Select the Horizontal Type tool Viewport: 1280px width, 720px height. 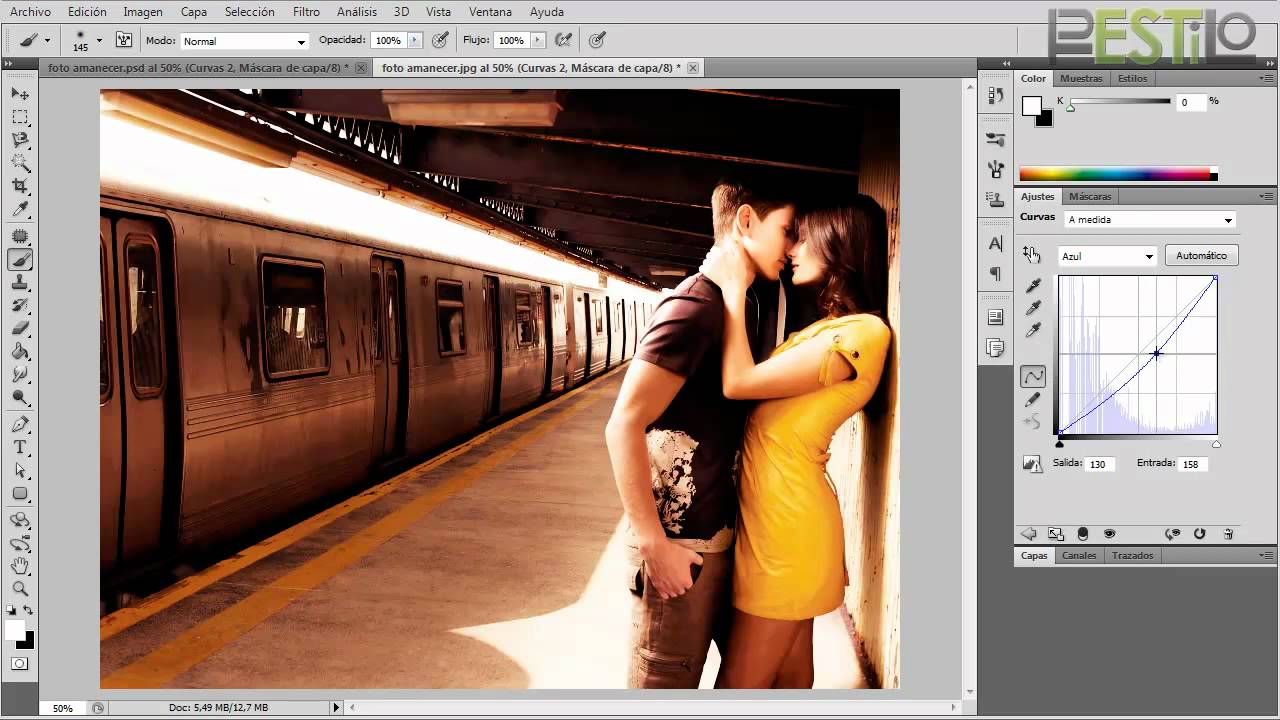pos(20,447)
